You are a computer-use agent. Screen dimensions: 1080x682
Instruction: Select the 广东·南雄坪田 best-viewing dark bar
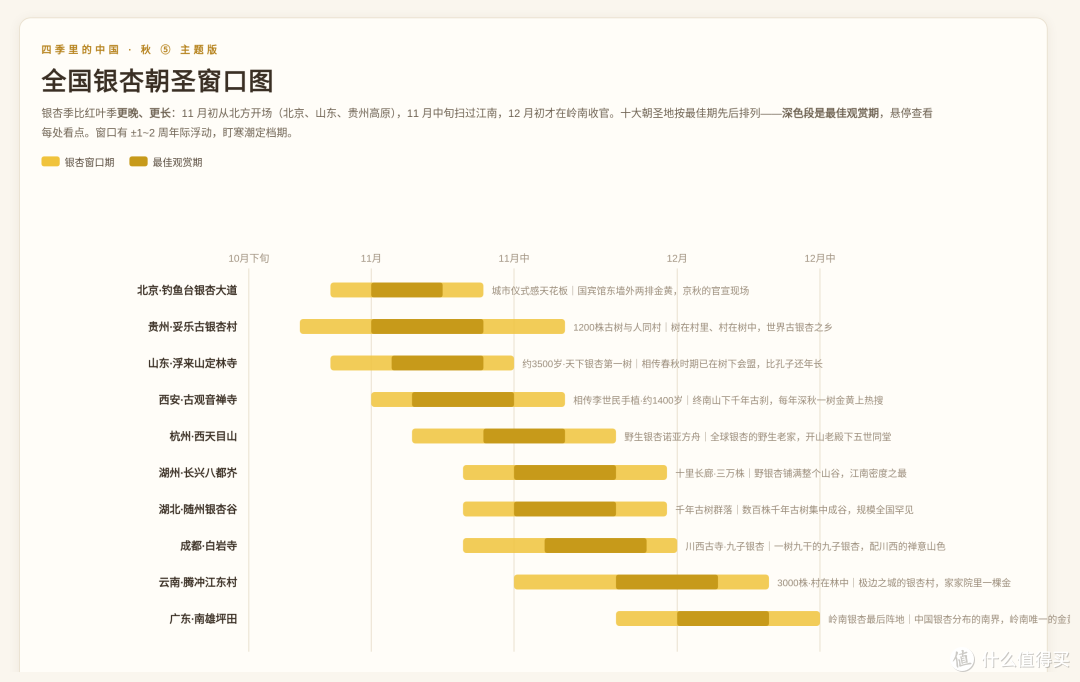point(723,619)
